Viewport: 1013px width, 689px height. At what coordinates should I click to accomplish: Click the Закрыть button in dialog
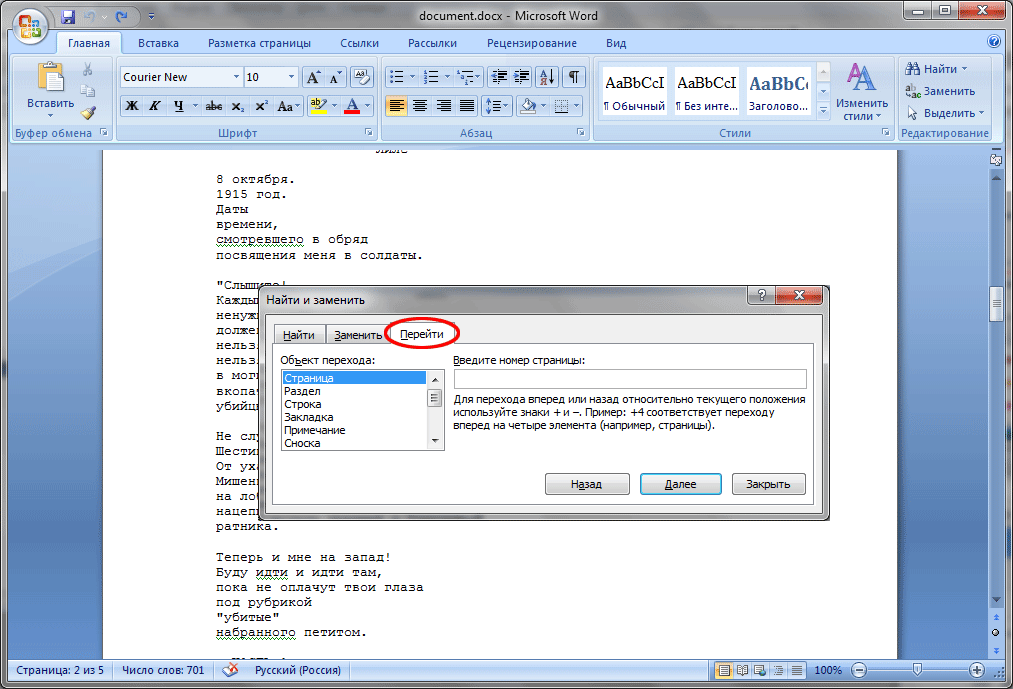tap(768, 484)
